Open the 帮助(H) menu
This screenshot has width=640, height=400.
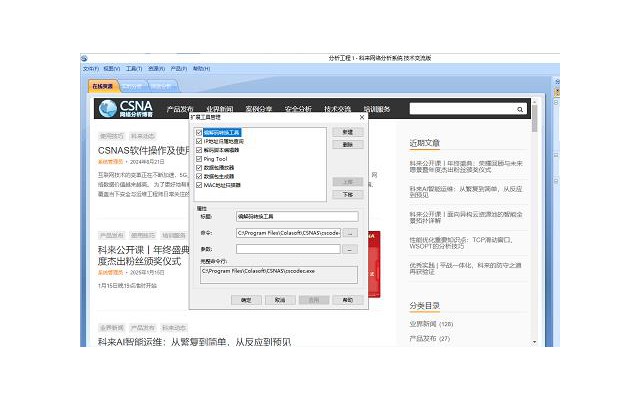tap(201, 69)
